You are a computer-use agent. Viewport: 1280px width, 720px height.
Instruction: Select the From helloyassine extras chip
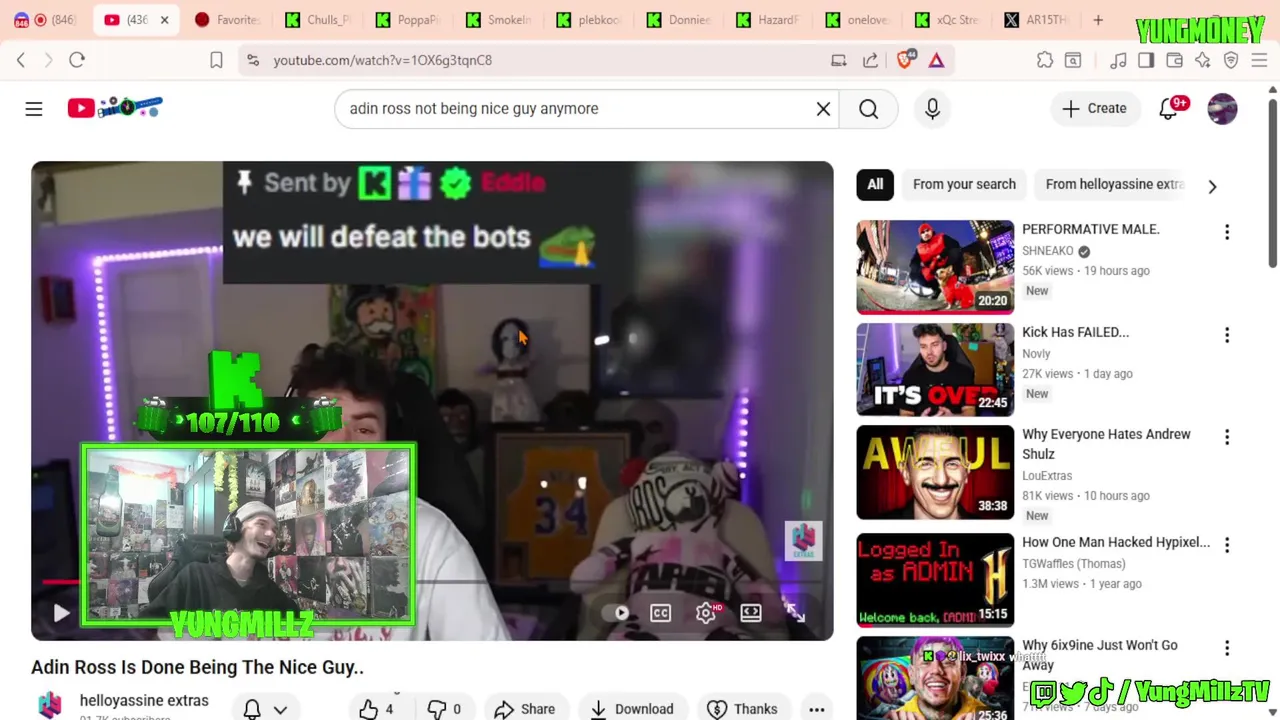tap(1114, 184)
